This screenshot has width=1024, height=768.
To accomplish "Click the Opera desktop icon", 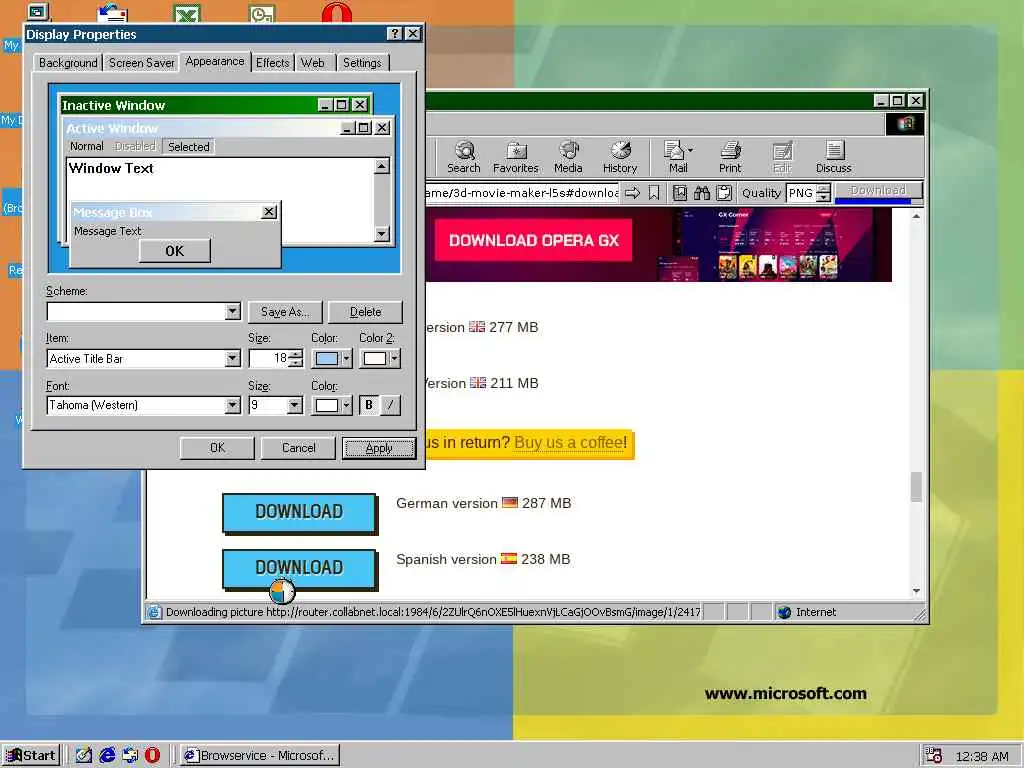I will point(337,12).
